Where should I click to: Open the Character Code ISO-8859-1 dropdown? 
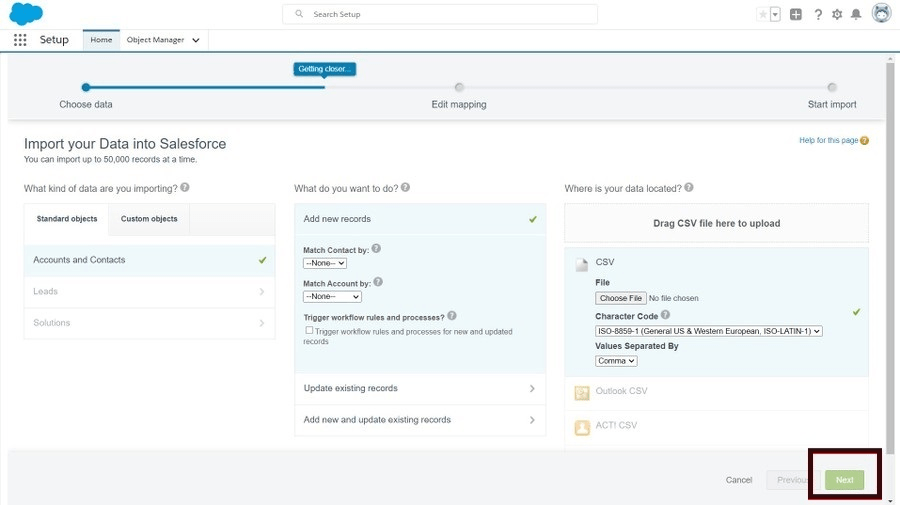click(708, 331)
